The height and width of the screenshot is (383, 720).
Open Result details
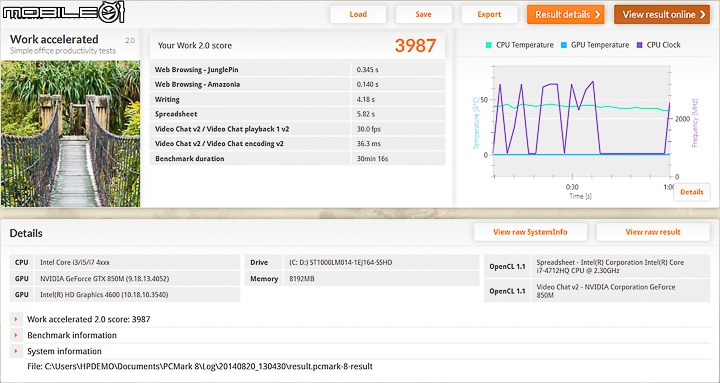(565, 14)
